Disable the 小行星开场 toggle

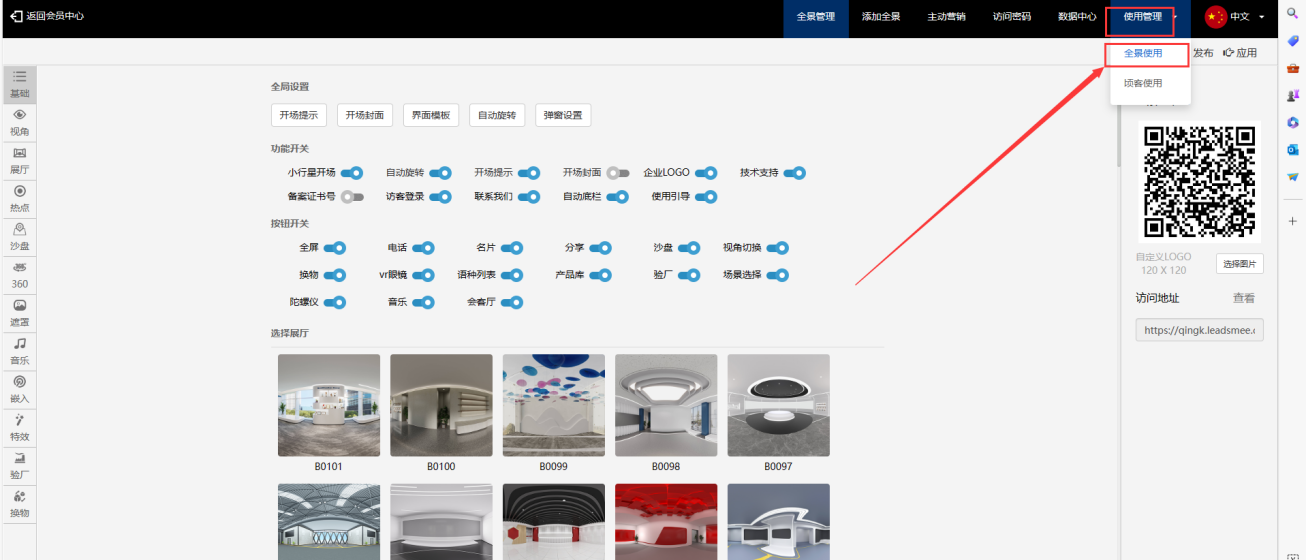pos(351,173)
